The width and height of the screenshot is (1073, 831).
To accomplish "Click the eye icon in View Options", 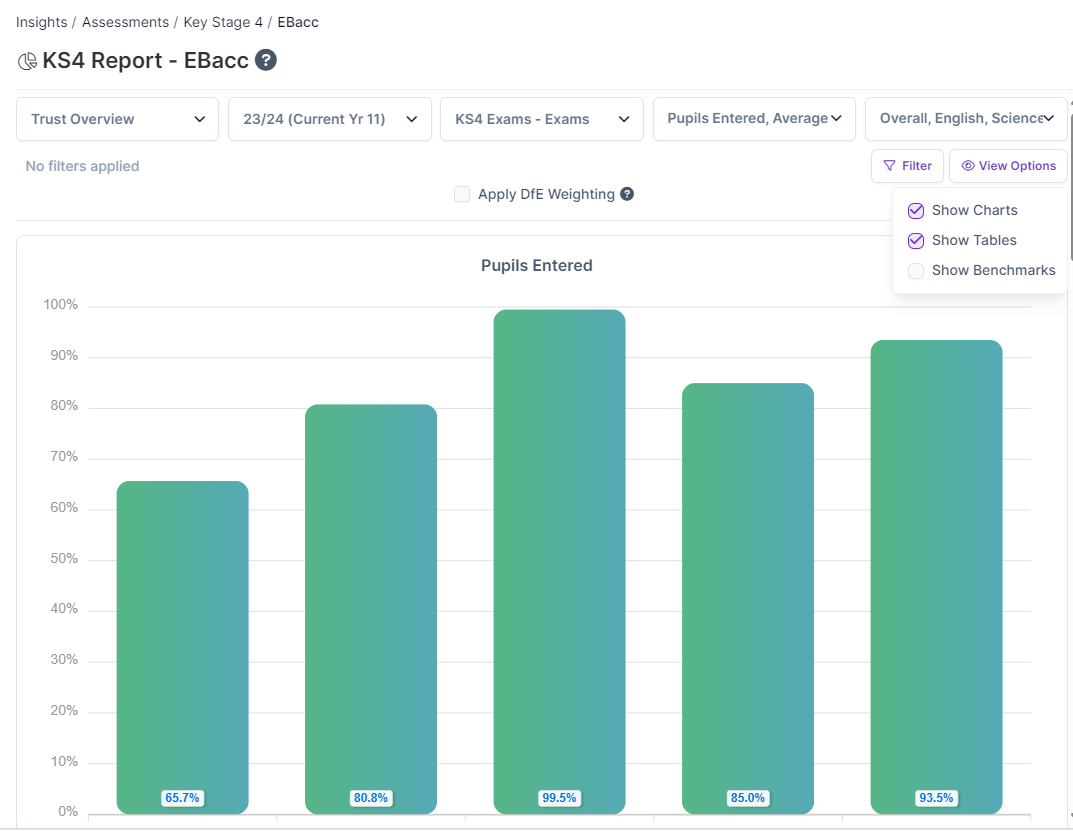I will point(967,166).
